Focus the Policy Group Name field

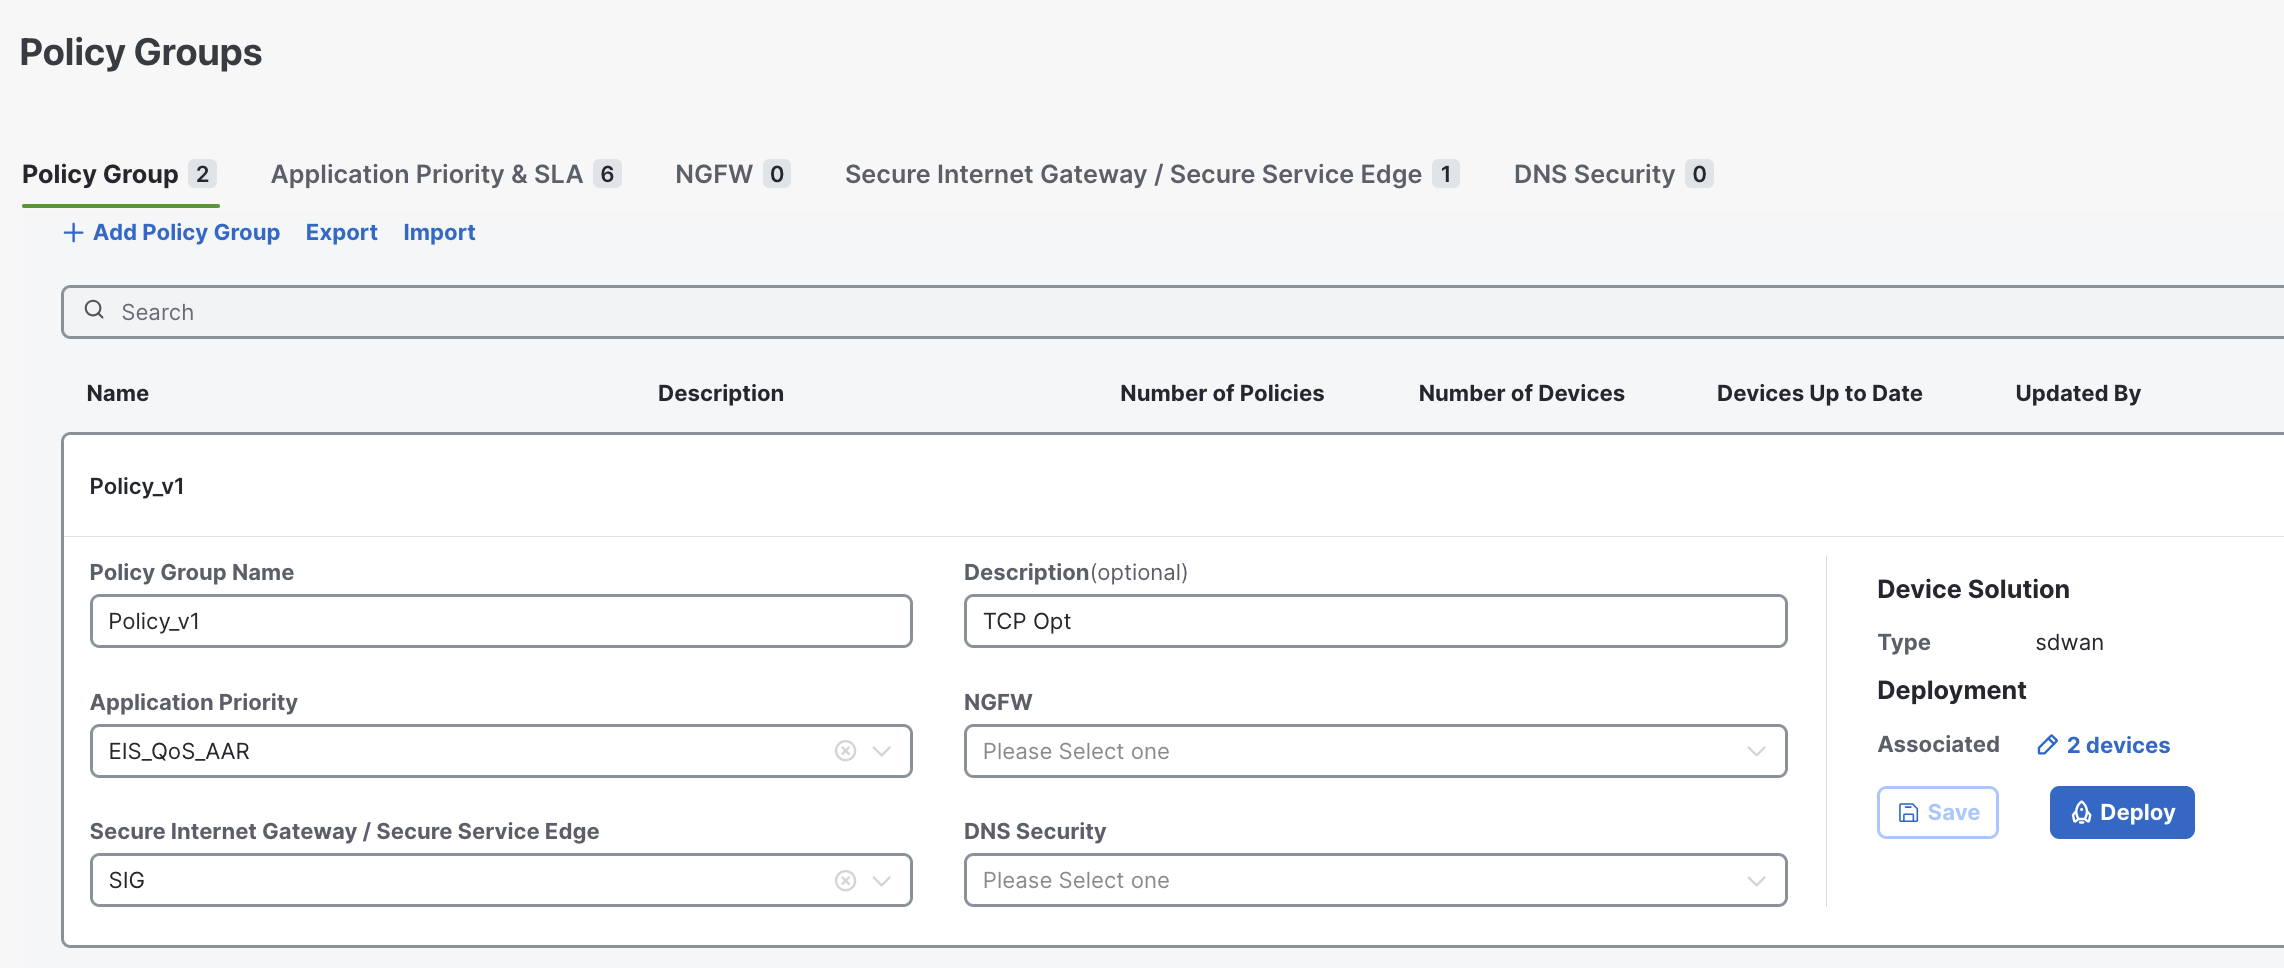pyautogui.click(x=500, y=621)
